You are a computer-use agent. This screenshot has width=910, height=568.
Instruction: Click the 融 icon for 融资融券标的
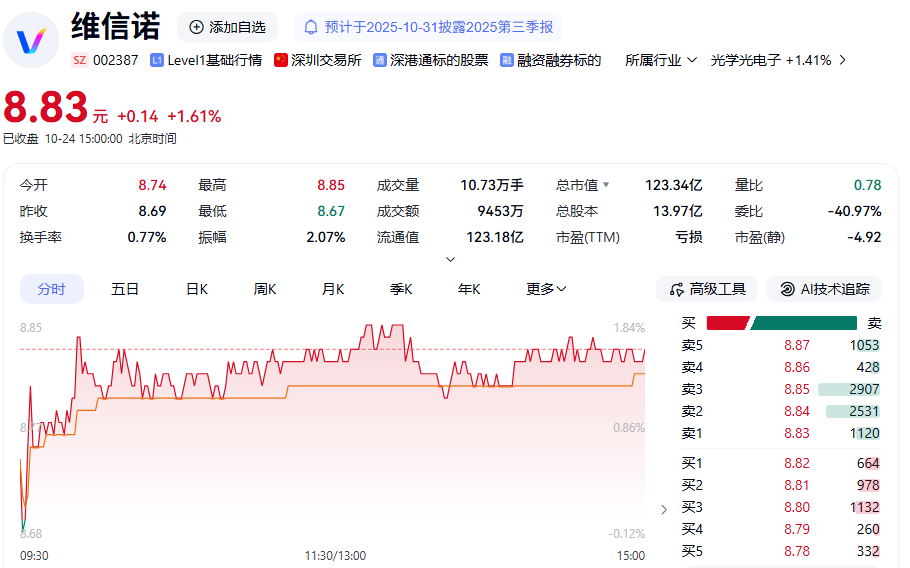tap(507, 60)
